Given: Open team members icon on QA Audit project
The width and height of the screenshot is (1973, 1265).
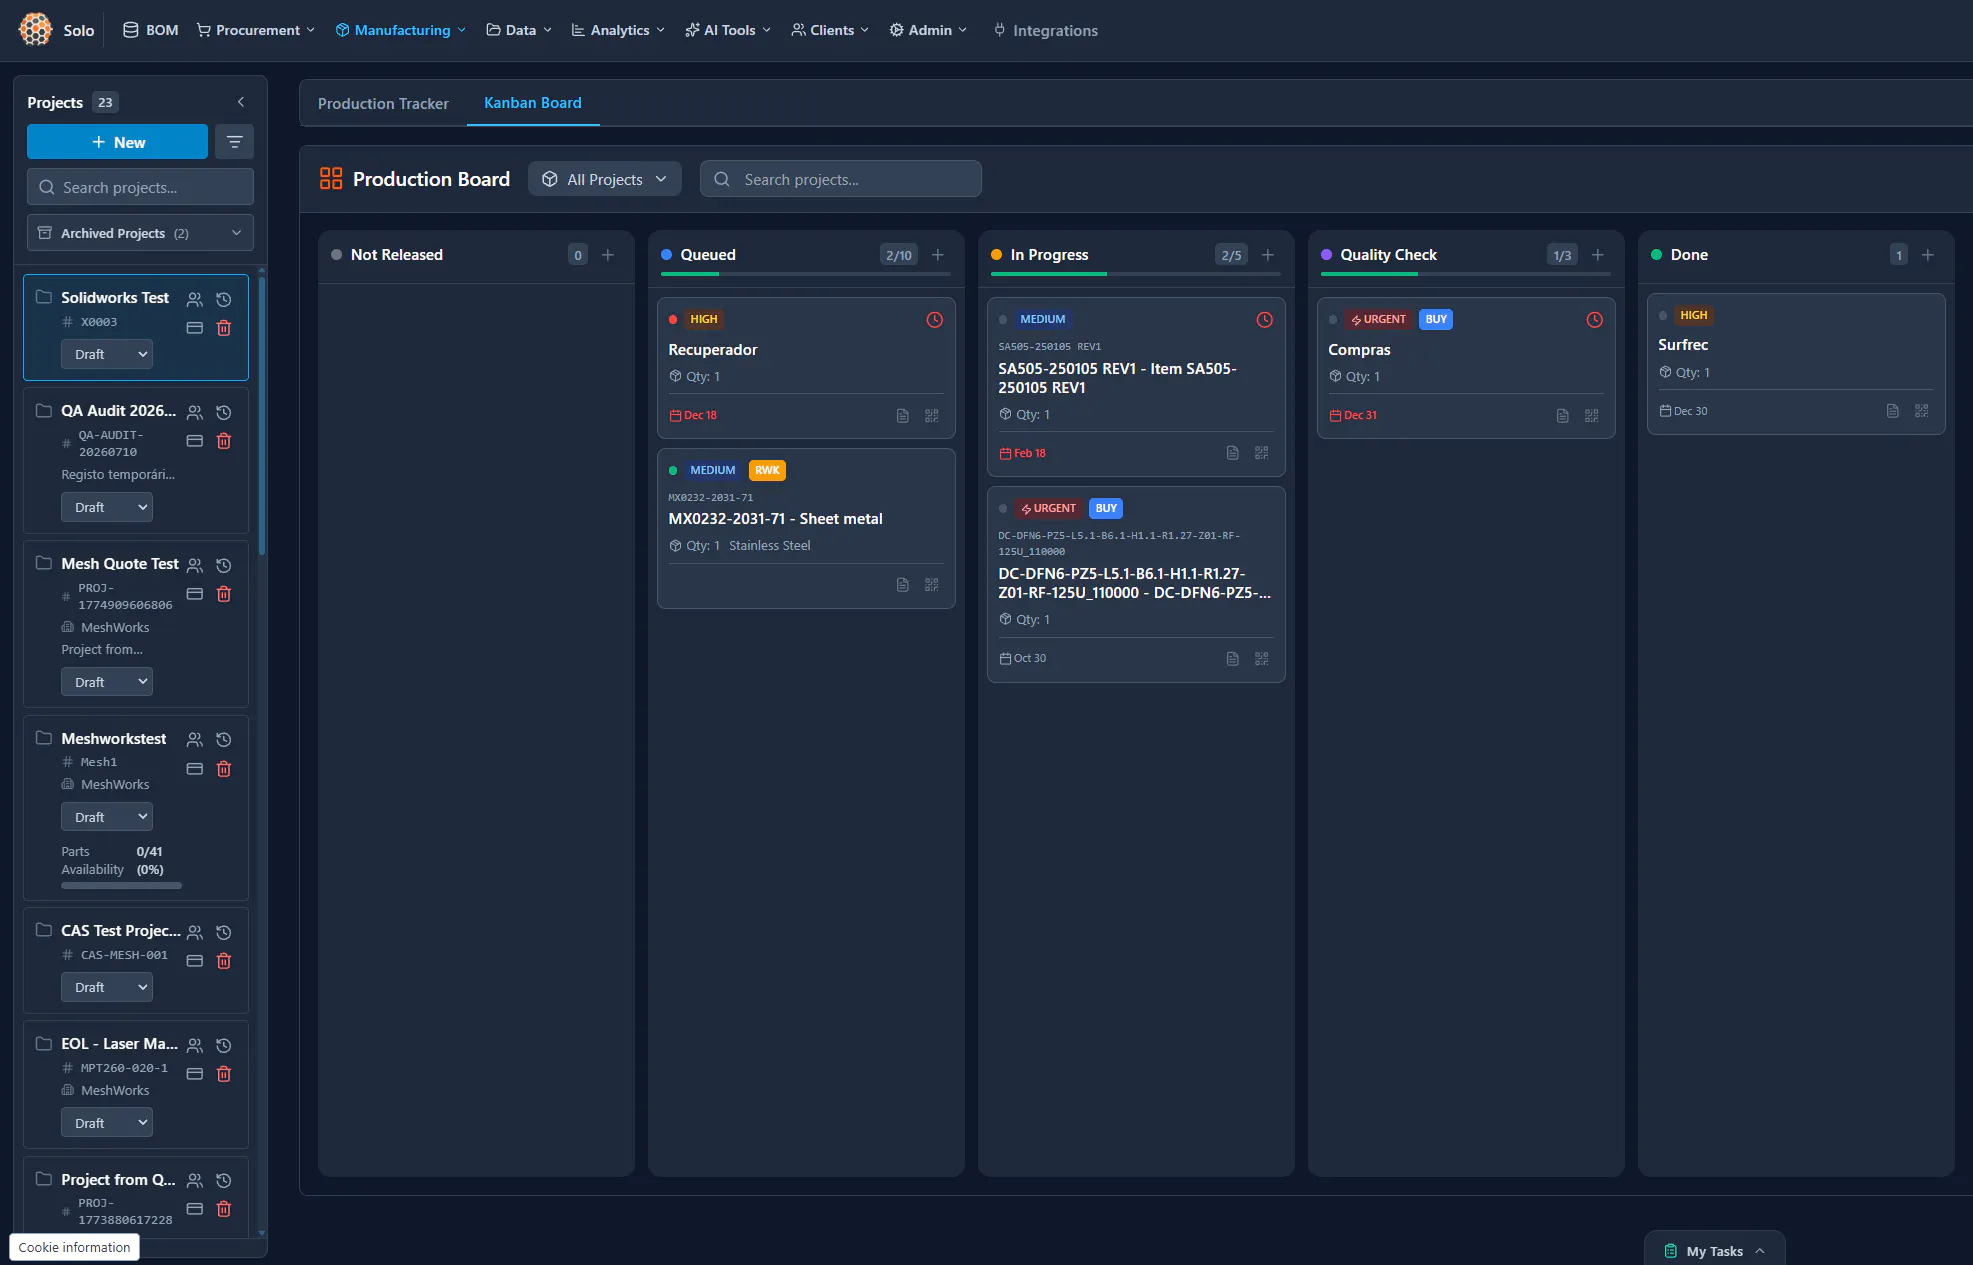Looking at the screenshot, I should [x=195, y=412].
